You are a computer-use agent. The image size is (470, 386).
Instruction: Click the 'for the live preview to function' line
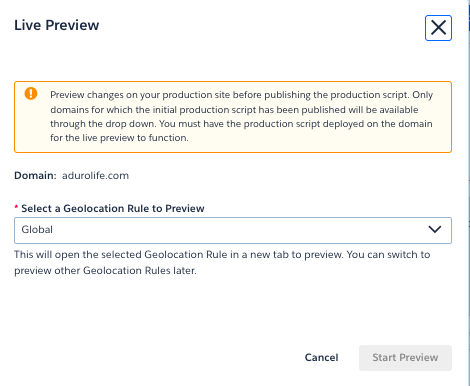pyautogui.click(x=119, y=138)
